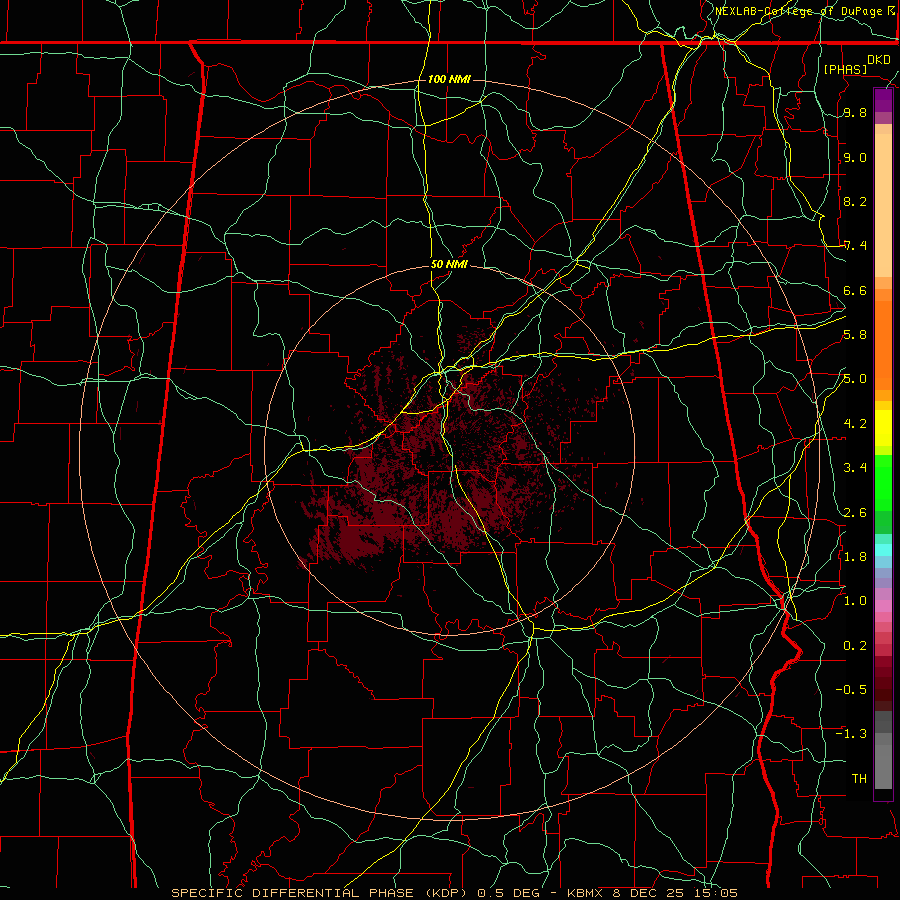The width and height of the screenshot is (900, 900).
Task: Click the 1.0 legend value
Action: coord(855,601)
